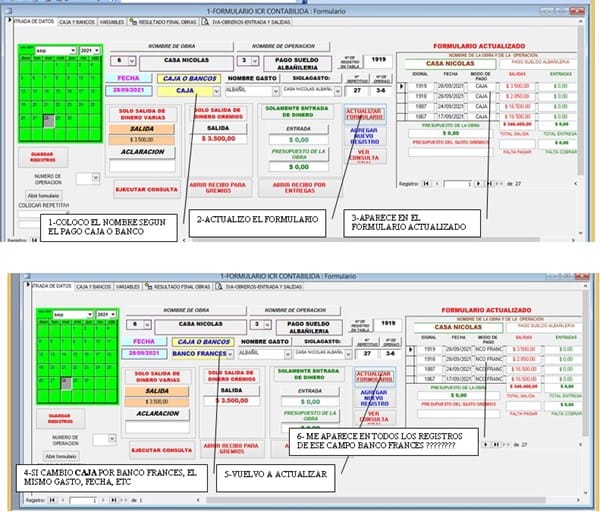Click GUARDAR REGISTROS button in lower window

(x=60, y=419)
